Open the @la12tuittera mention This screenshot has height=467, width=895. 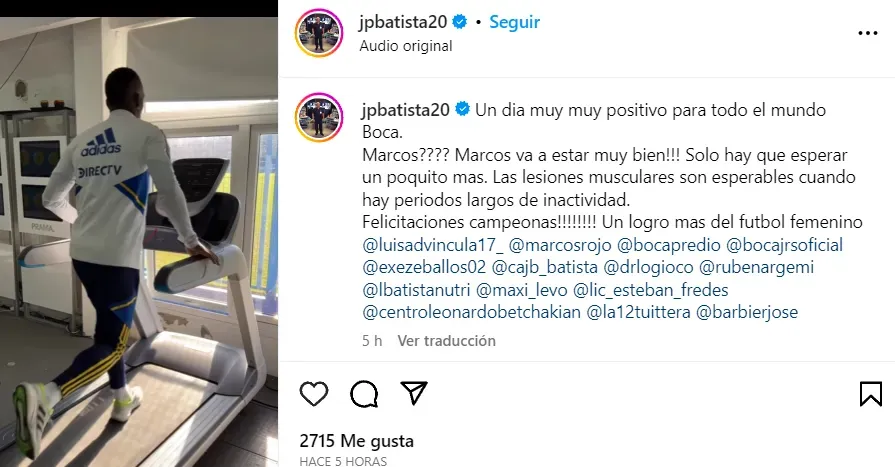(x=639, y=312)
